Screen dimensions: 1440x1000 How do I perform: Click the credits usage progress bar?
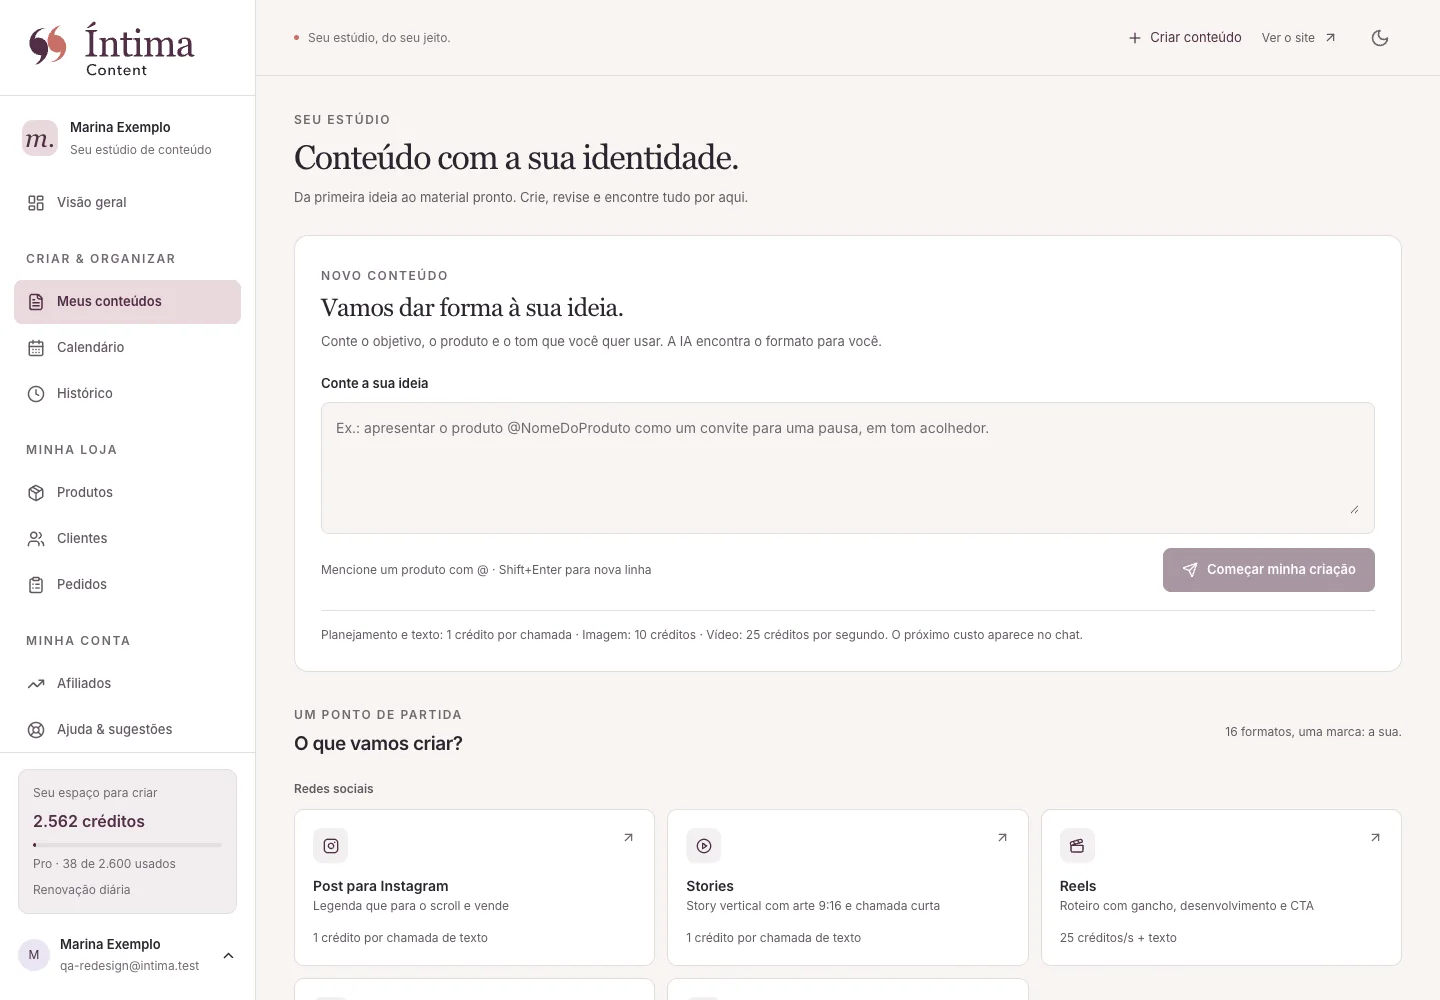127,845
